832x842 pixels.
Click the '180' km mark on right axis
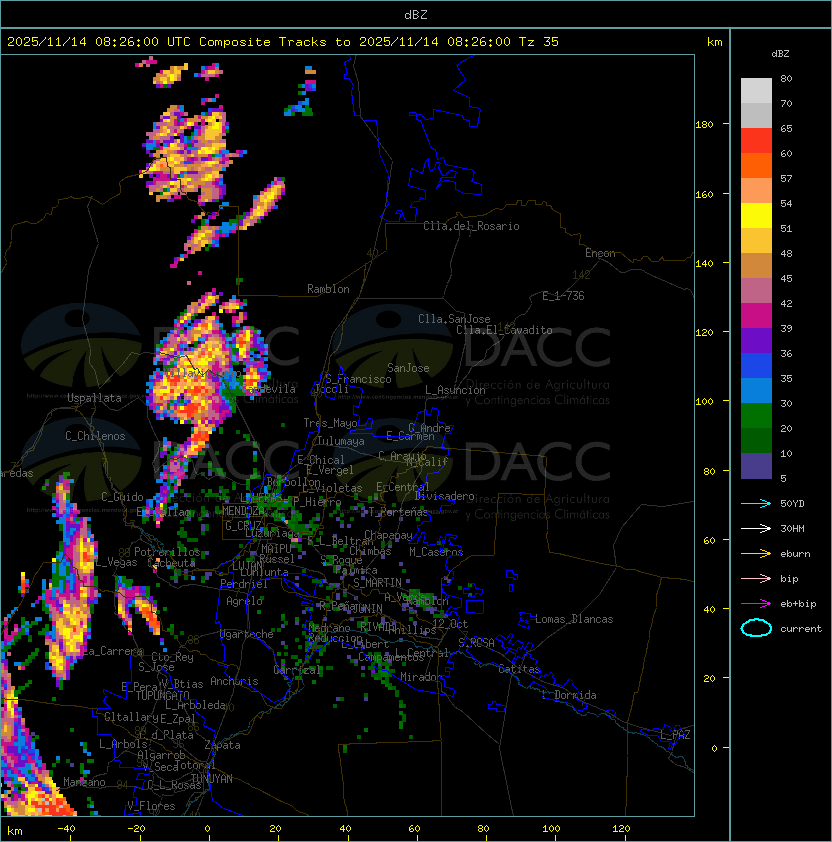(704, 125)
